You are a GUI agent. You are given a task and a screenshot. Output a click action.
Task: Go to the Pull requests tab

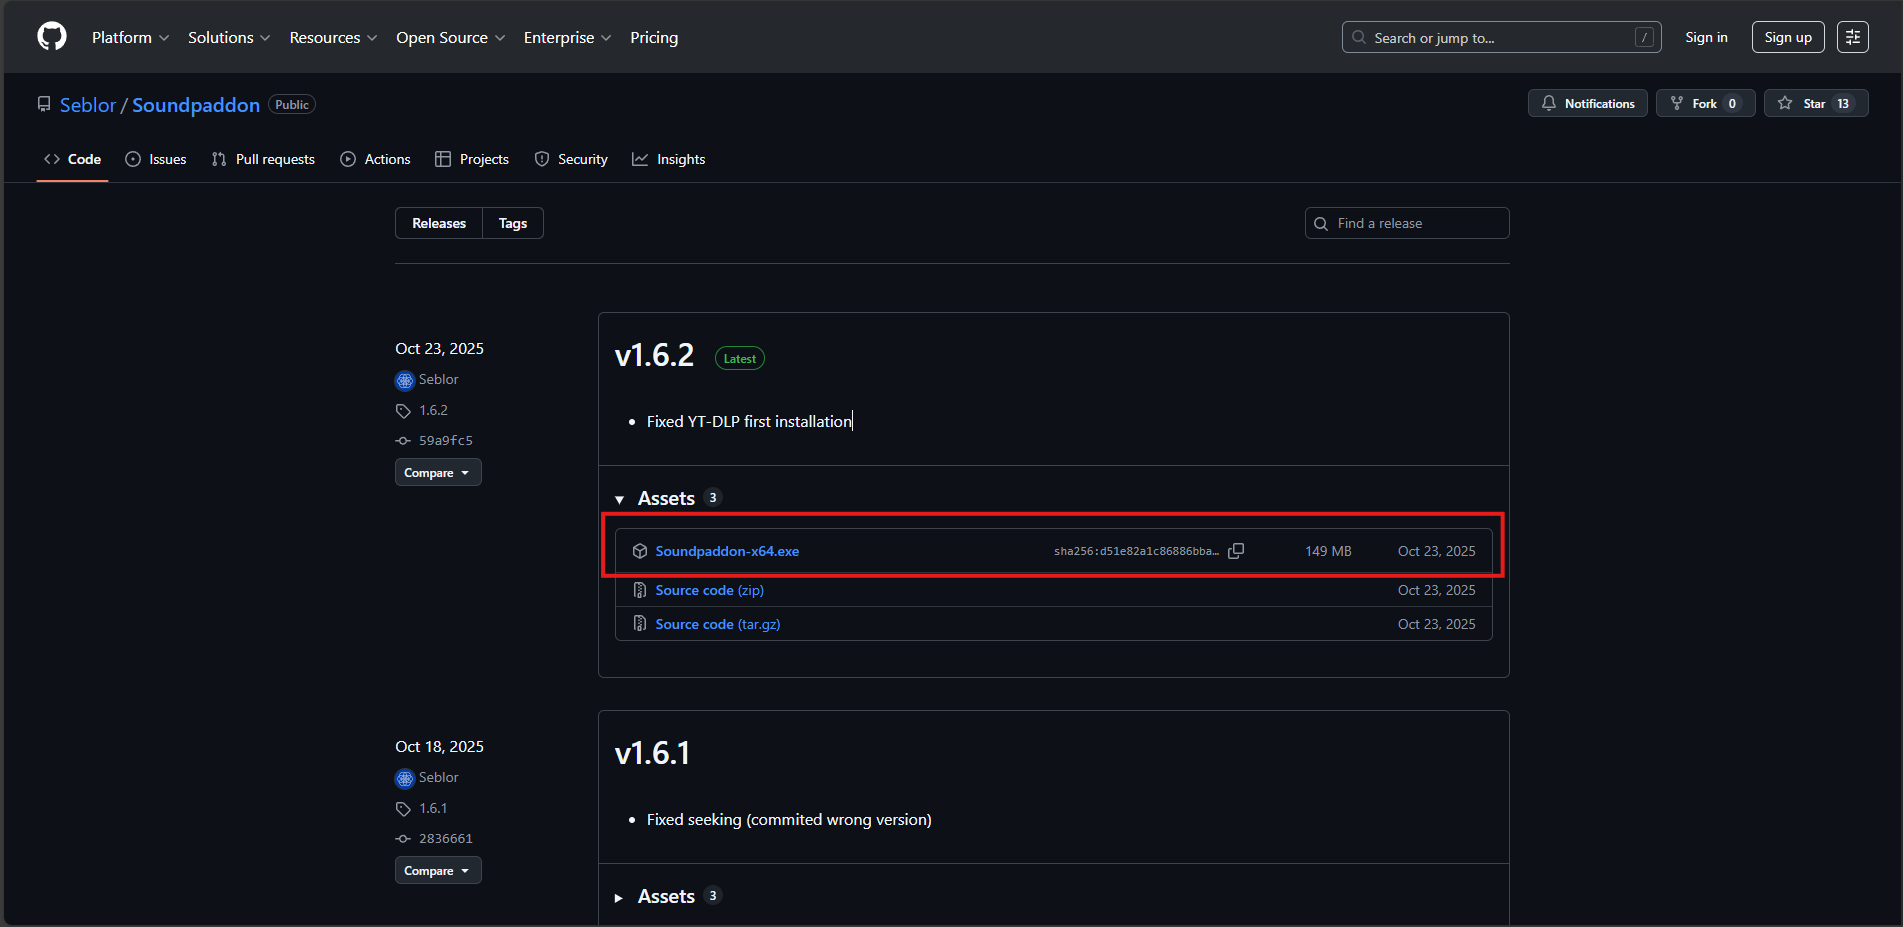263,159
